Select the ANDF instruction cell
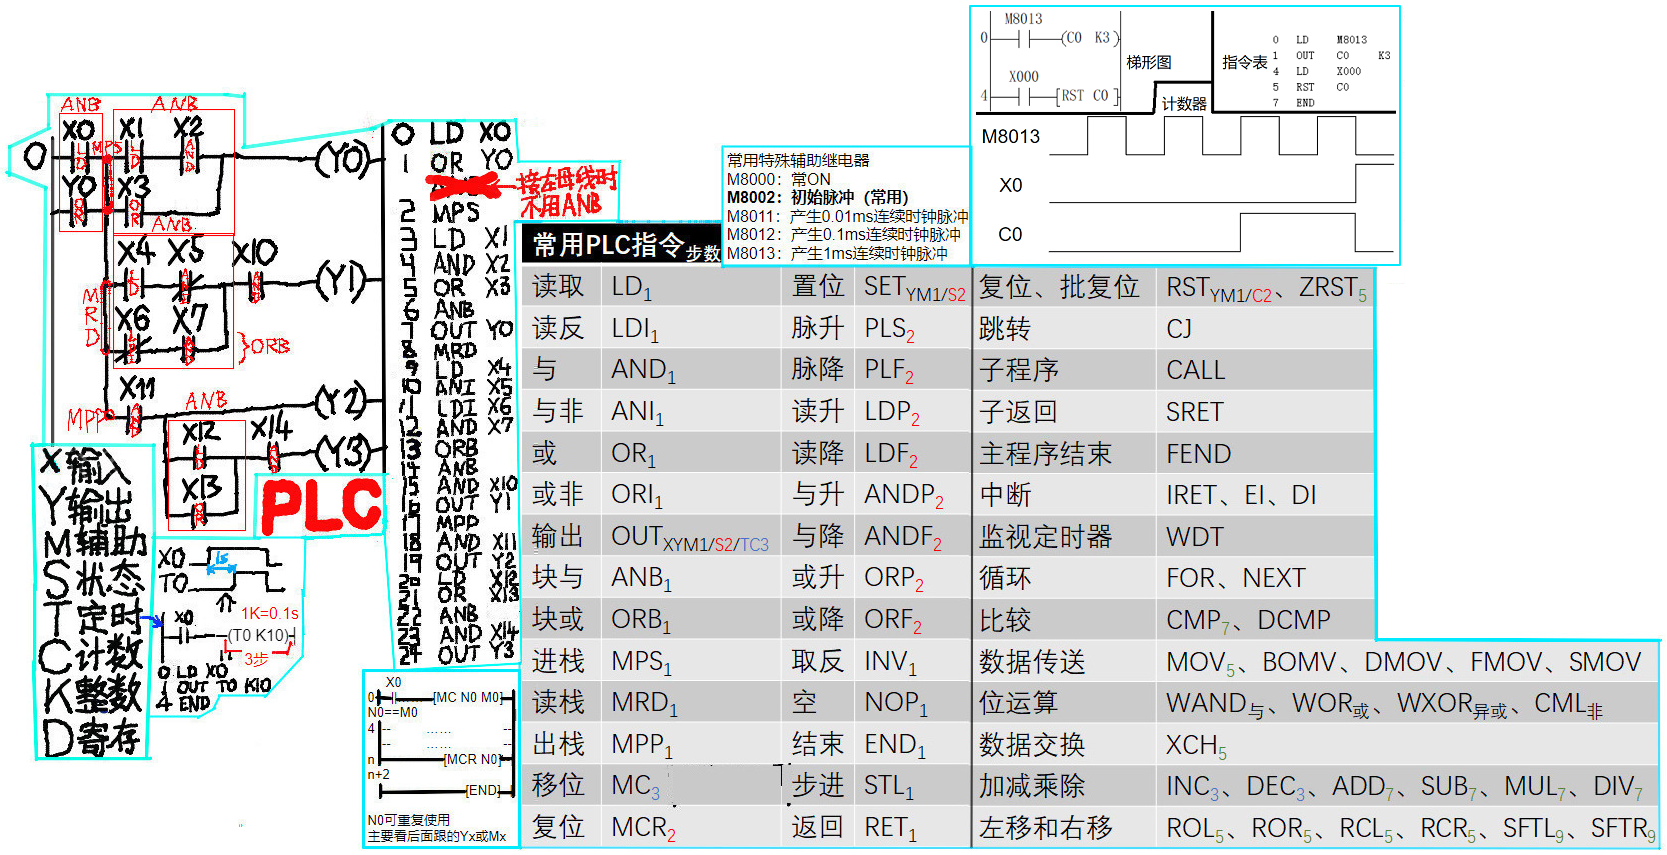This screenshot has width=1667, height=855. coord(912,537)
